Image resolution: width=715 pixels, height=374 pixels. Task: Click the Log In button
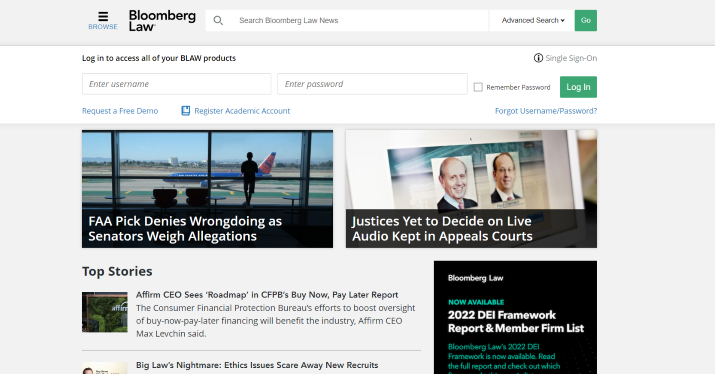tap(578, 87)
